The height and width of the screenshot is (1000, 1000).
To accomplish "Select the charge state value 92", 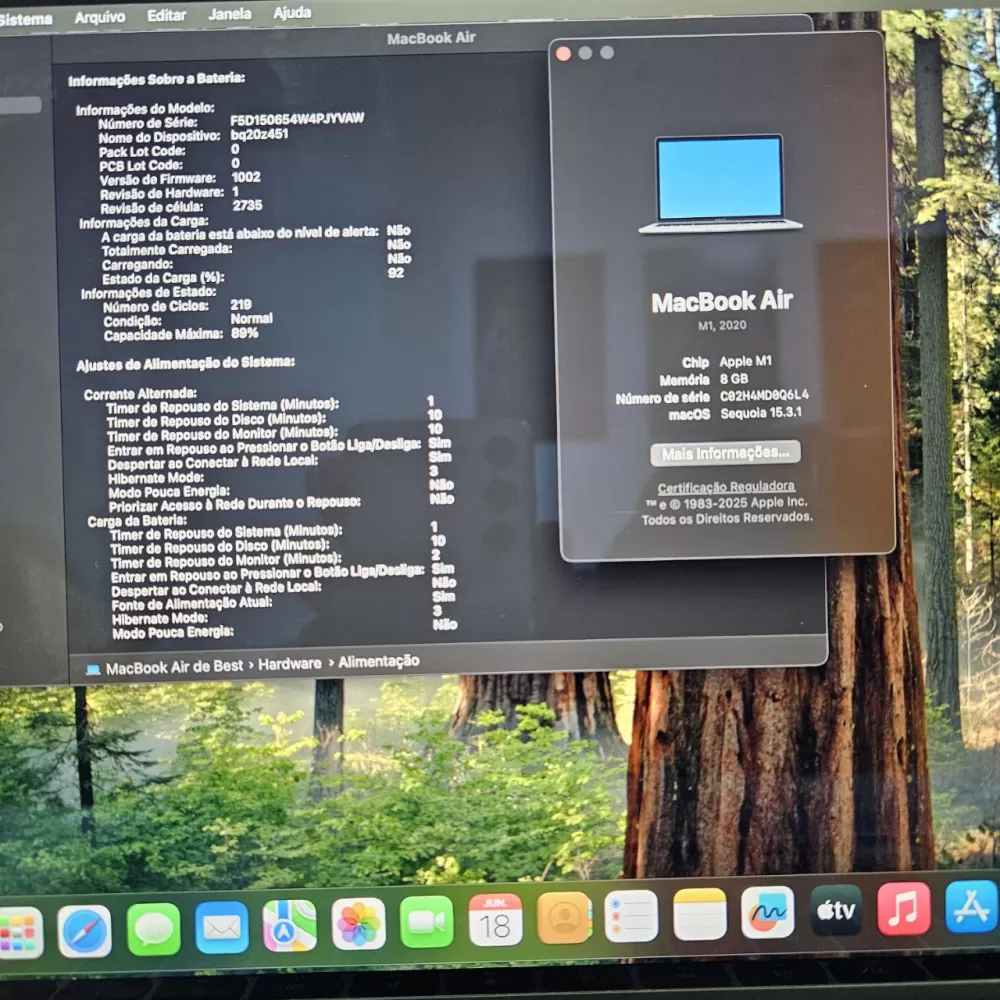I will coord(395,273).
